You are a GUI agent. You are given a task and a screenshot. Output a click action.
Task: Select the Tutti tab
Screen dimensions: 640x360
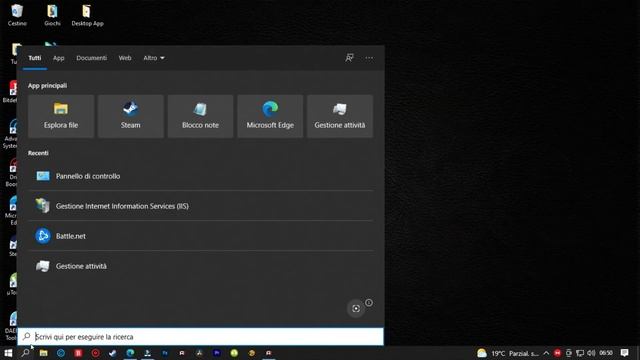[35, 58]
